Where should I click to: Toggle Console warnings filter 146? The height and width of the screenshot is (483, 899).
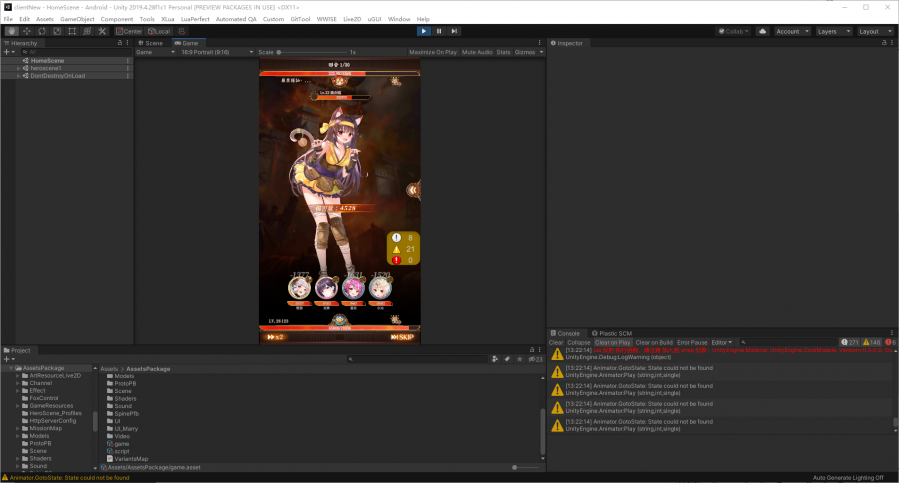pyautogui.click(x=871, y=342)
